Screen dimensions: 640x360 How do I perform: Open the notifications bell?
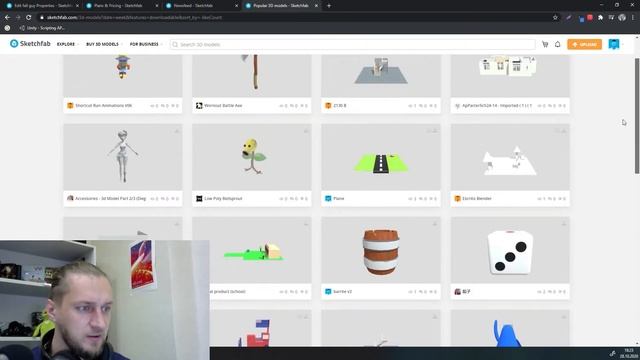(x=558, y=44)
